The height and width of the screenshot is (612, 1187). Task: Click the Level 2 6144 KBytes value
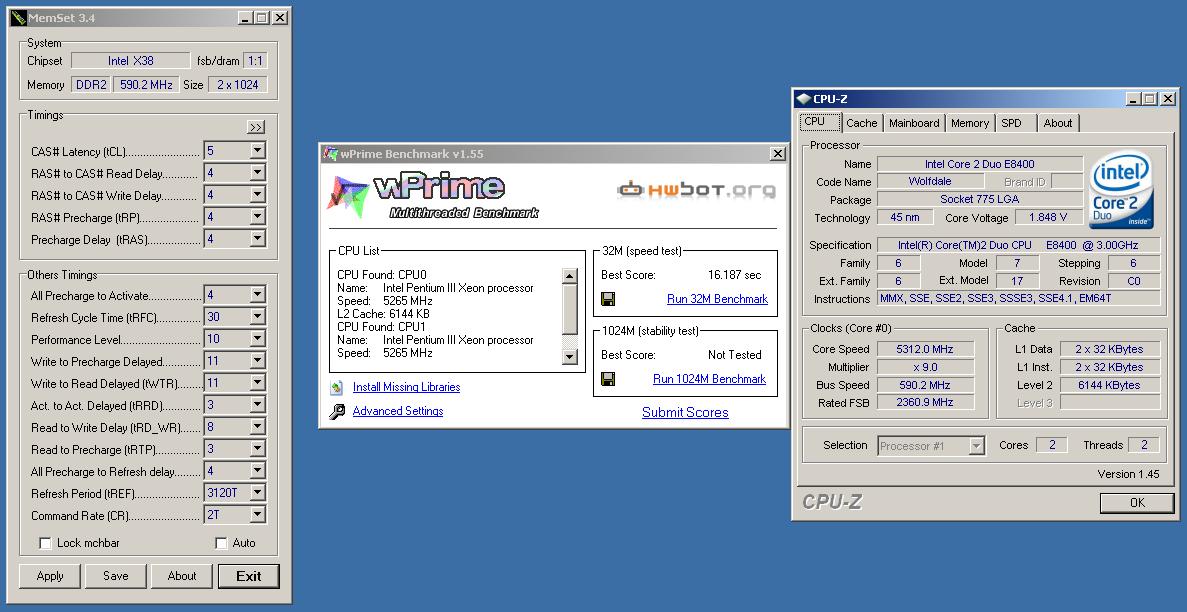click(1110, 385)
